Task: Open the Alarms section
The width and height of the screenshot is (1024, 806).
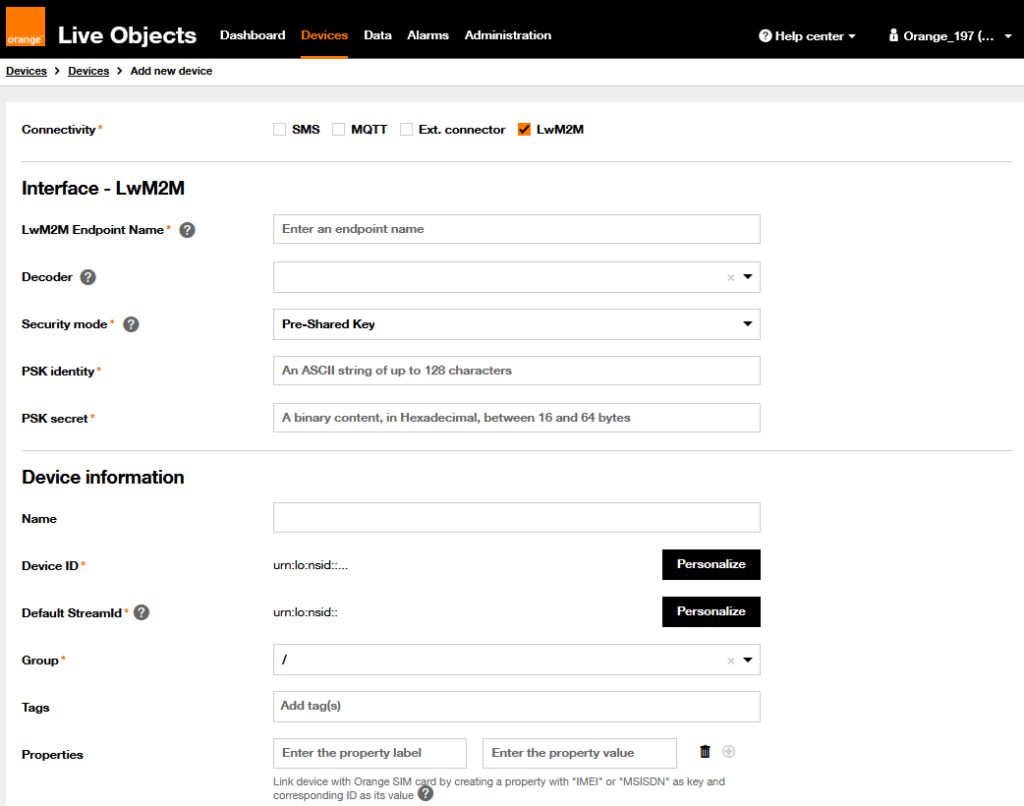Action: click(427, 35)
